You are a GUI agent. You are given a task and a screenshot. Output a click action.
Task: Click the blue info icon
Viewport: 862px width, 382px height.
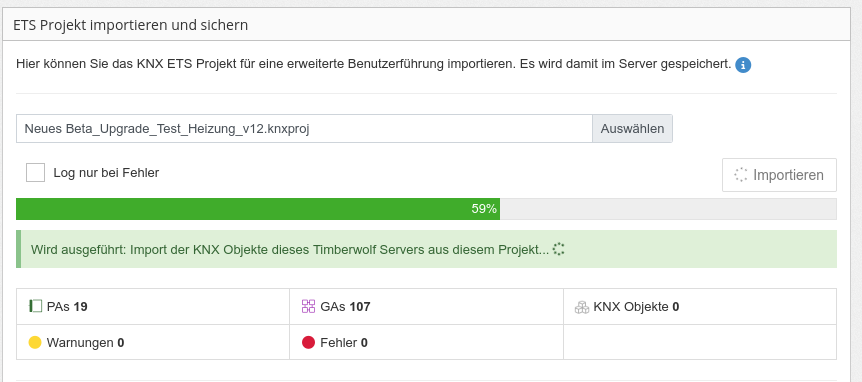[743, 65]
